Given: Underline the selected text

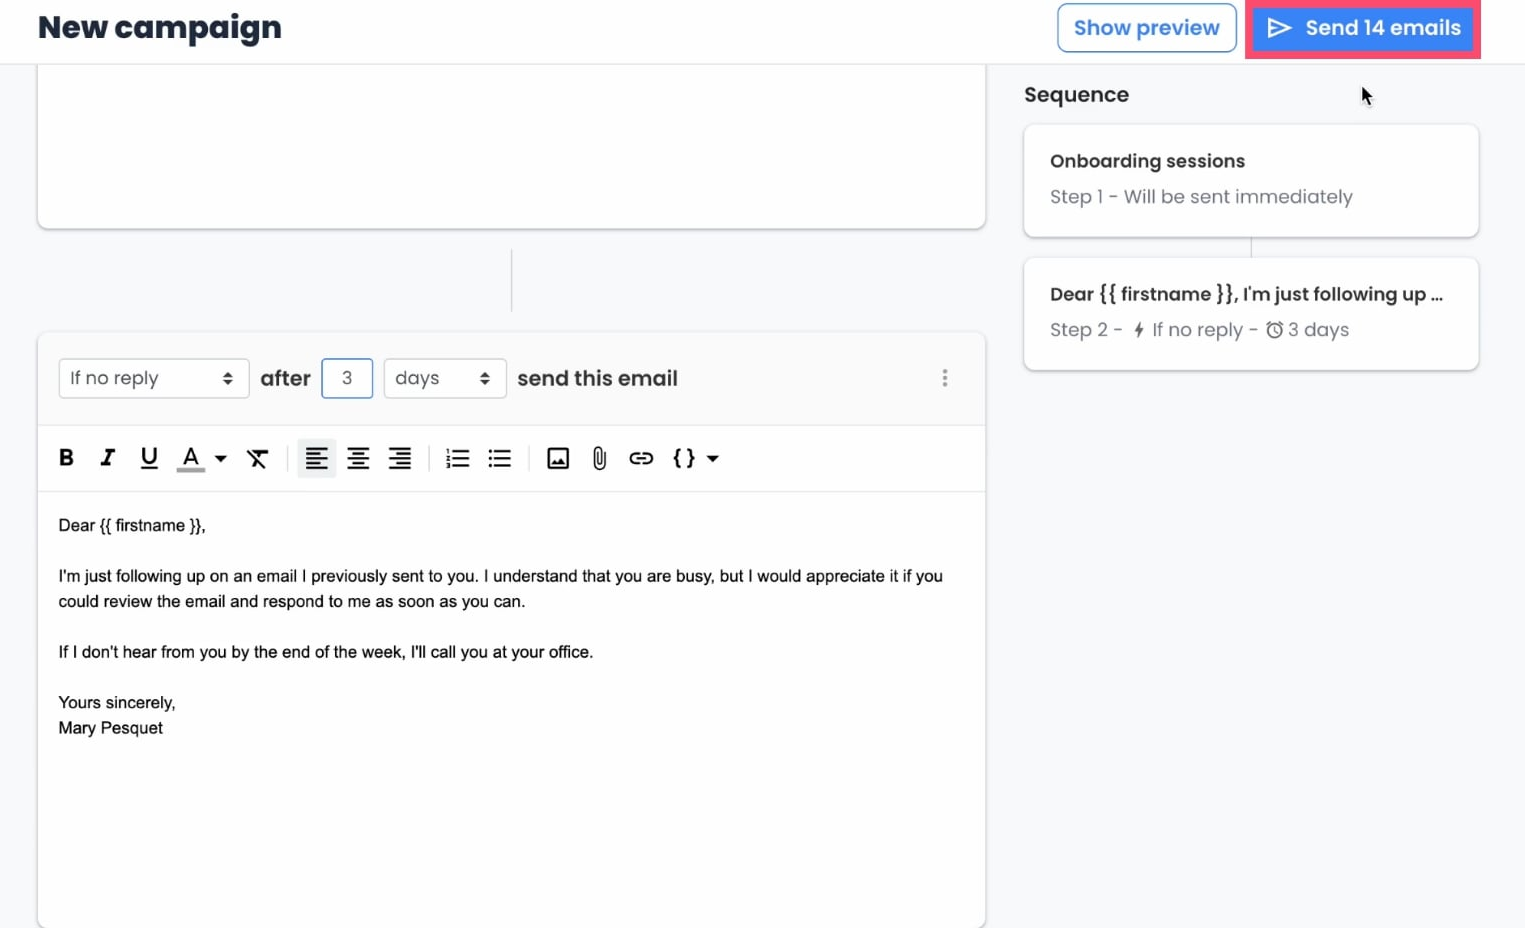Looking at the screenshot, I should pos(149,458).
